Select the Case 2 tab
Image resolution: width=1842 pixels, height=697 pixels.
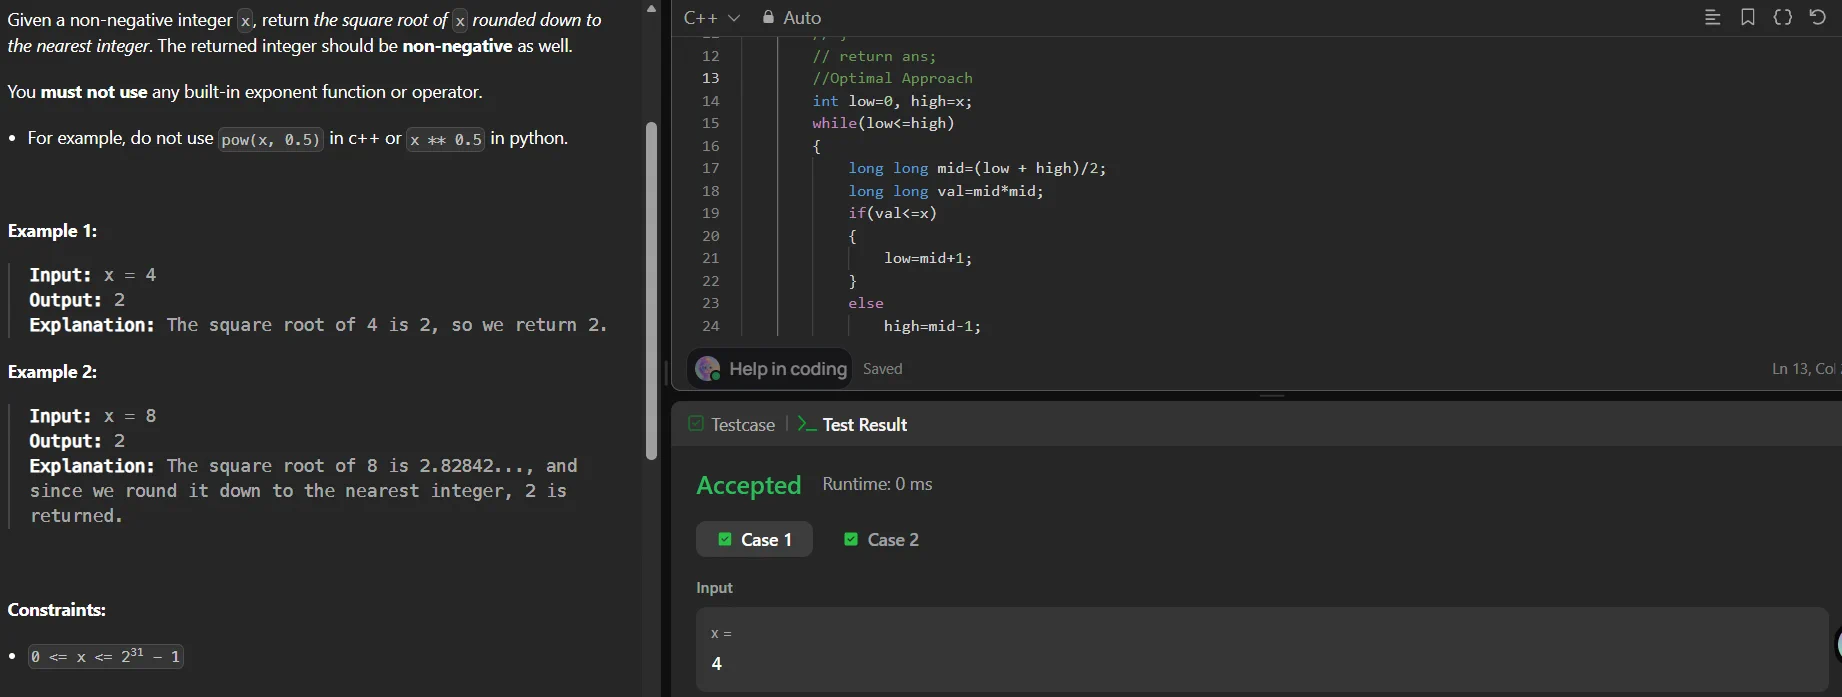pos(881,540)
